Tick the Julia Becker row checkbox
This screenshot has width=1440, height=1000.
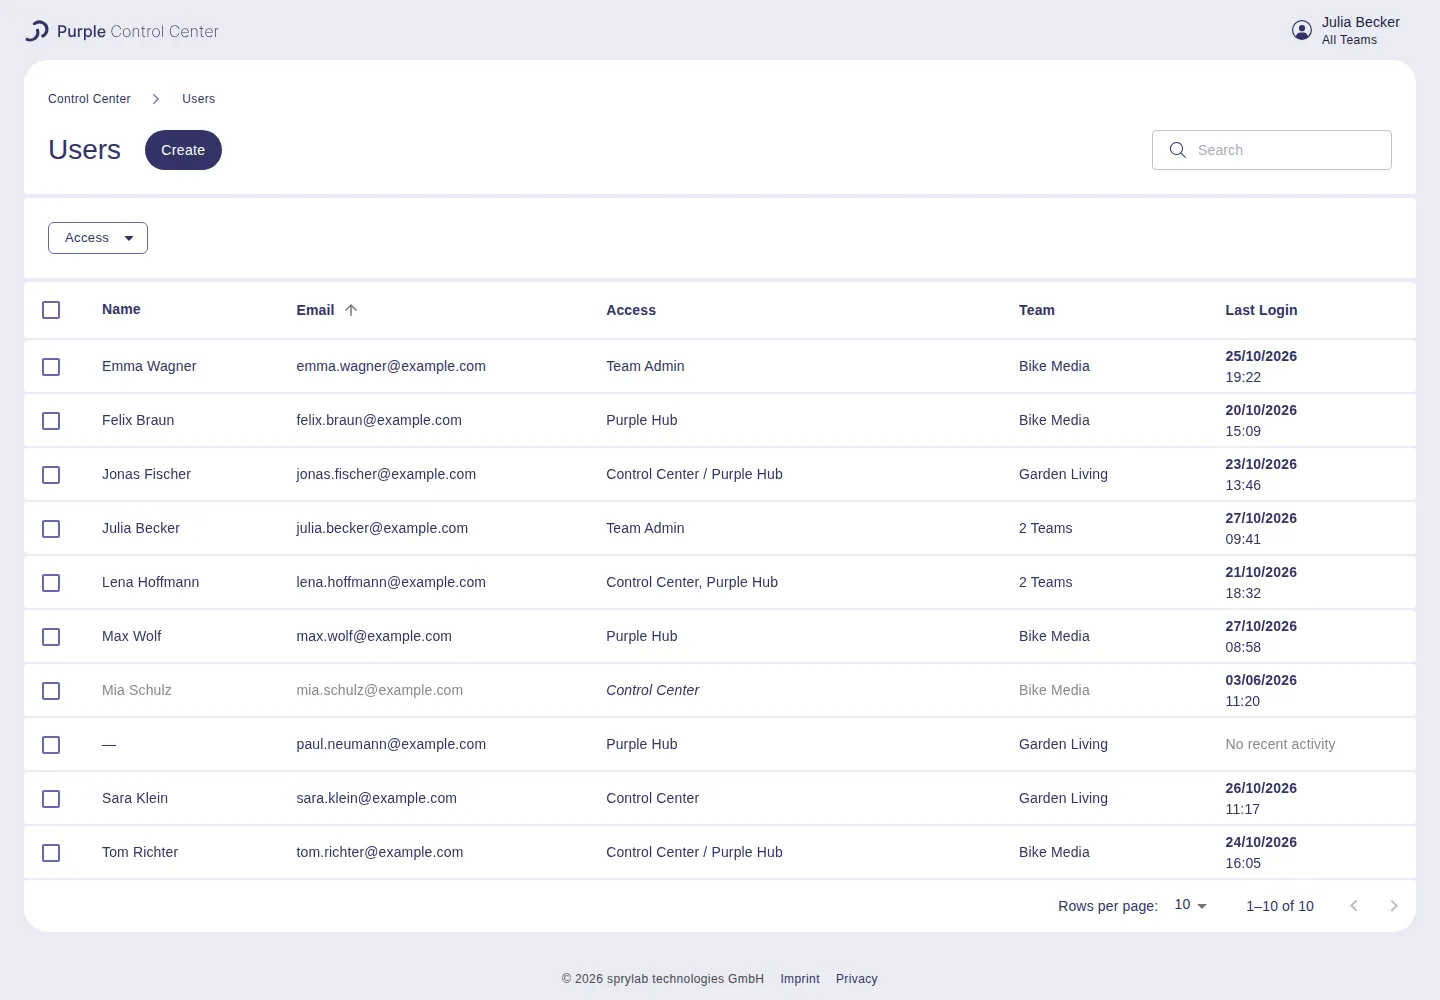point(51,529)
